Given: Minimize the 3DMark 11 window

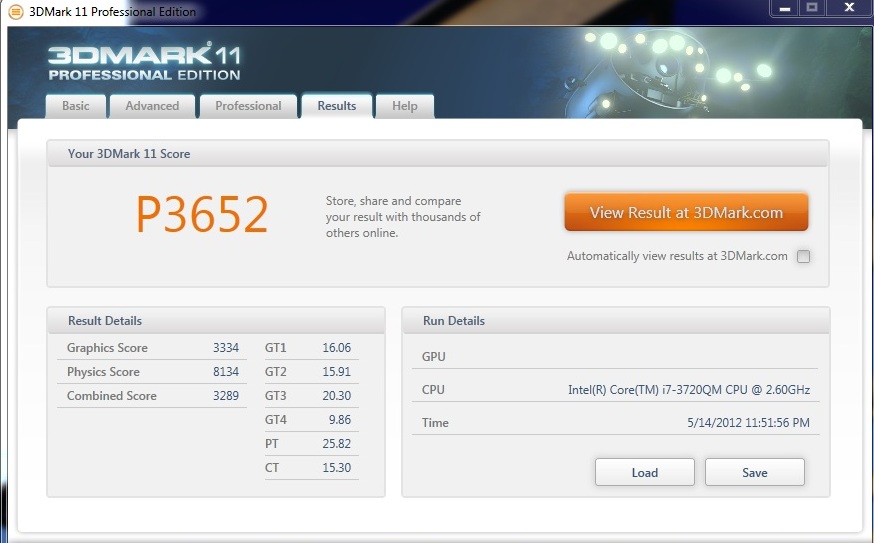Looking at the screenshot, I should pos(785,8).
